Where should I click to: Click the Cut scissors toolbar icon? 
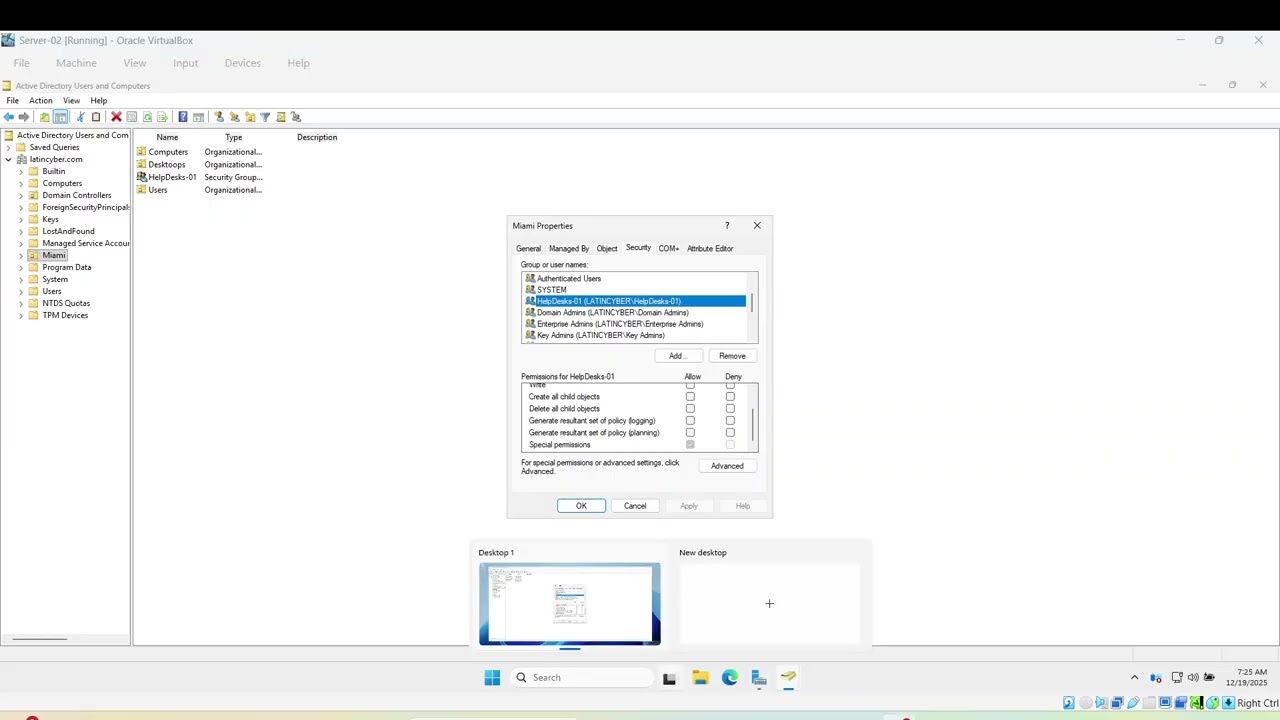81,117
